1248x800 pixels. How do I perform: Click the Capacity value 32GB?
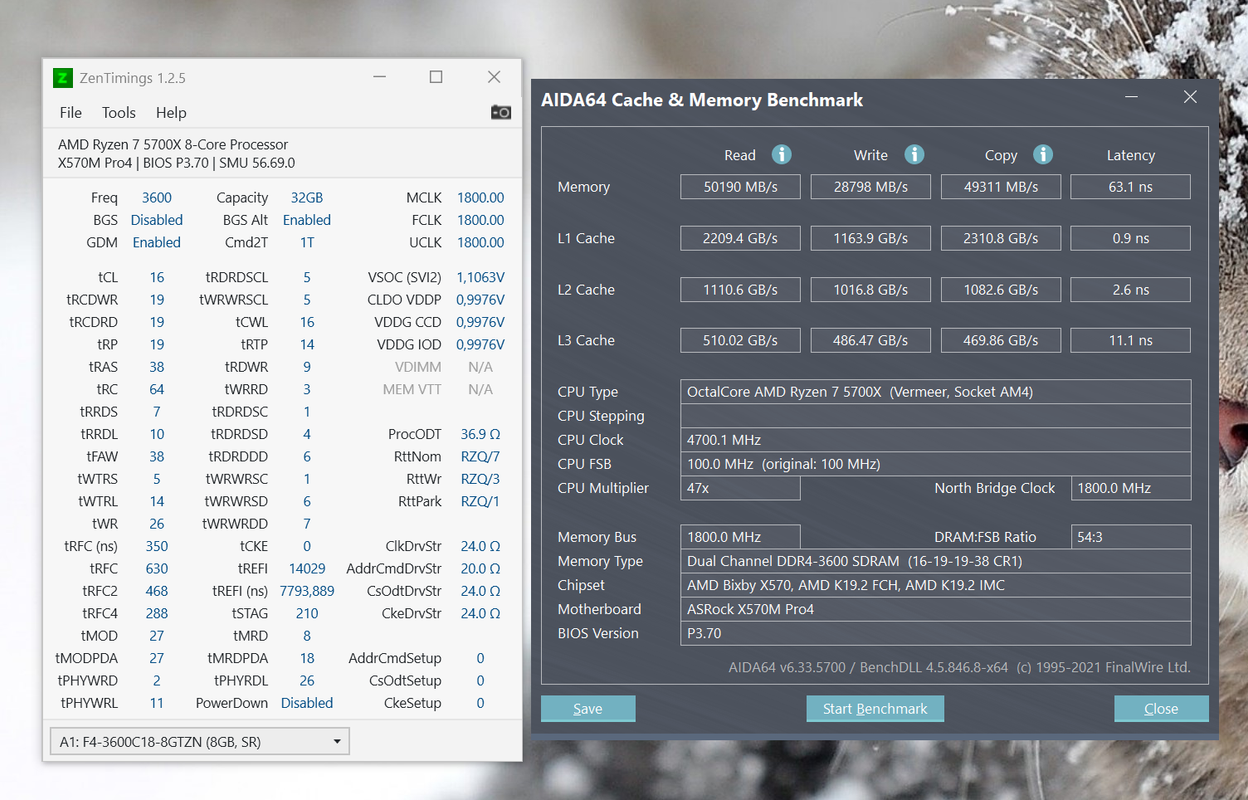tap(307, 198)
